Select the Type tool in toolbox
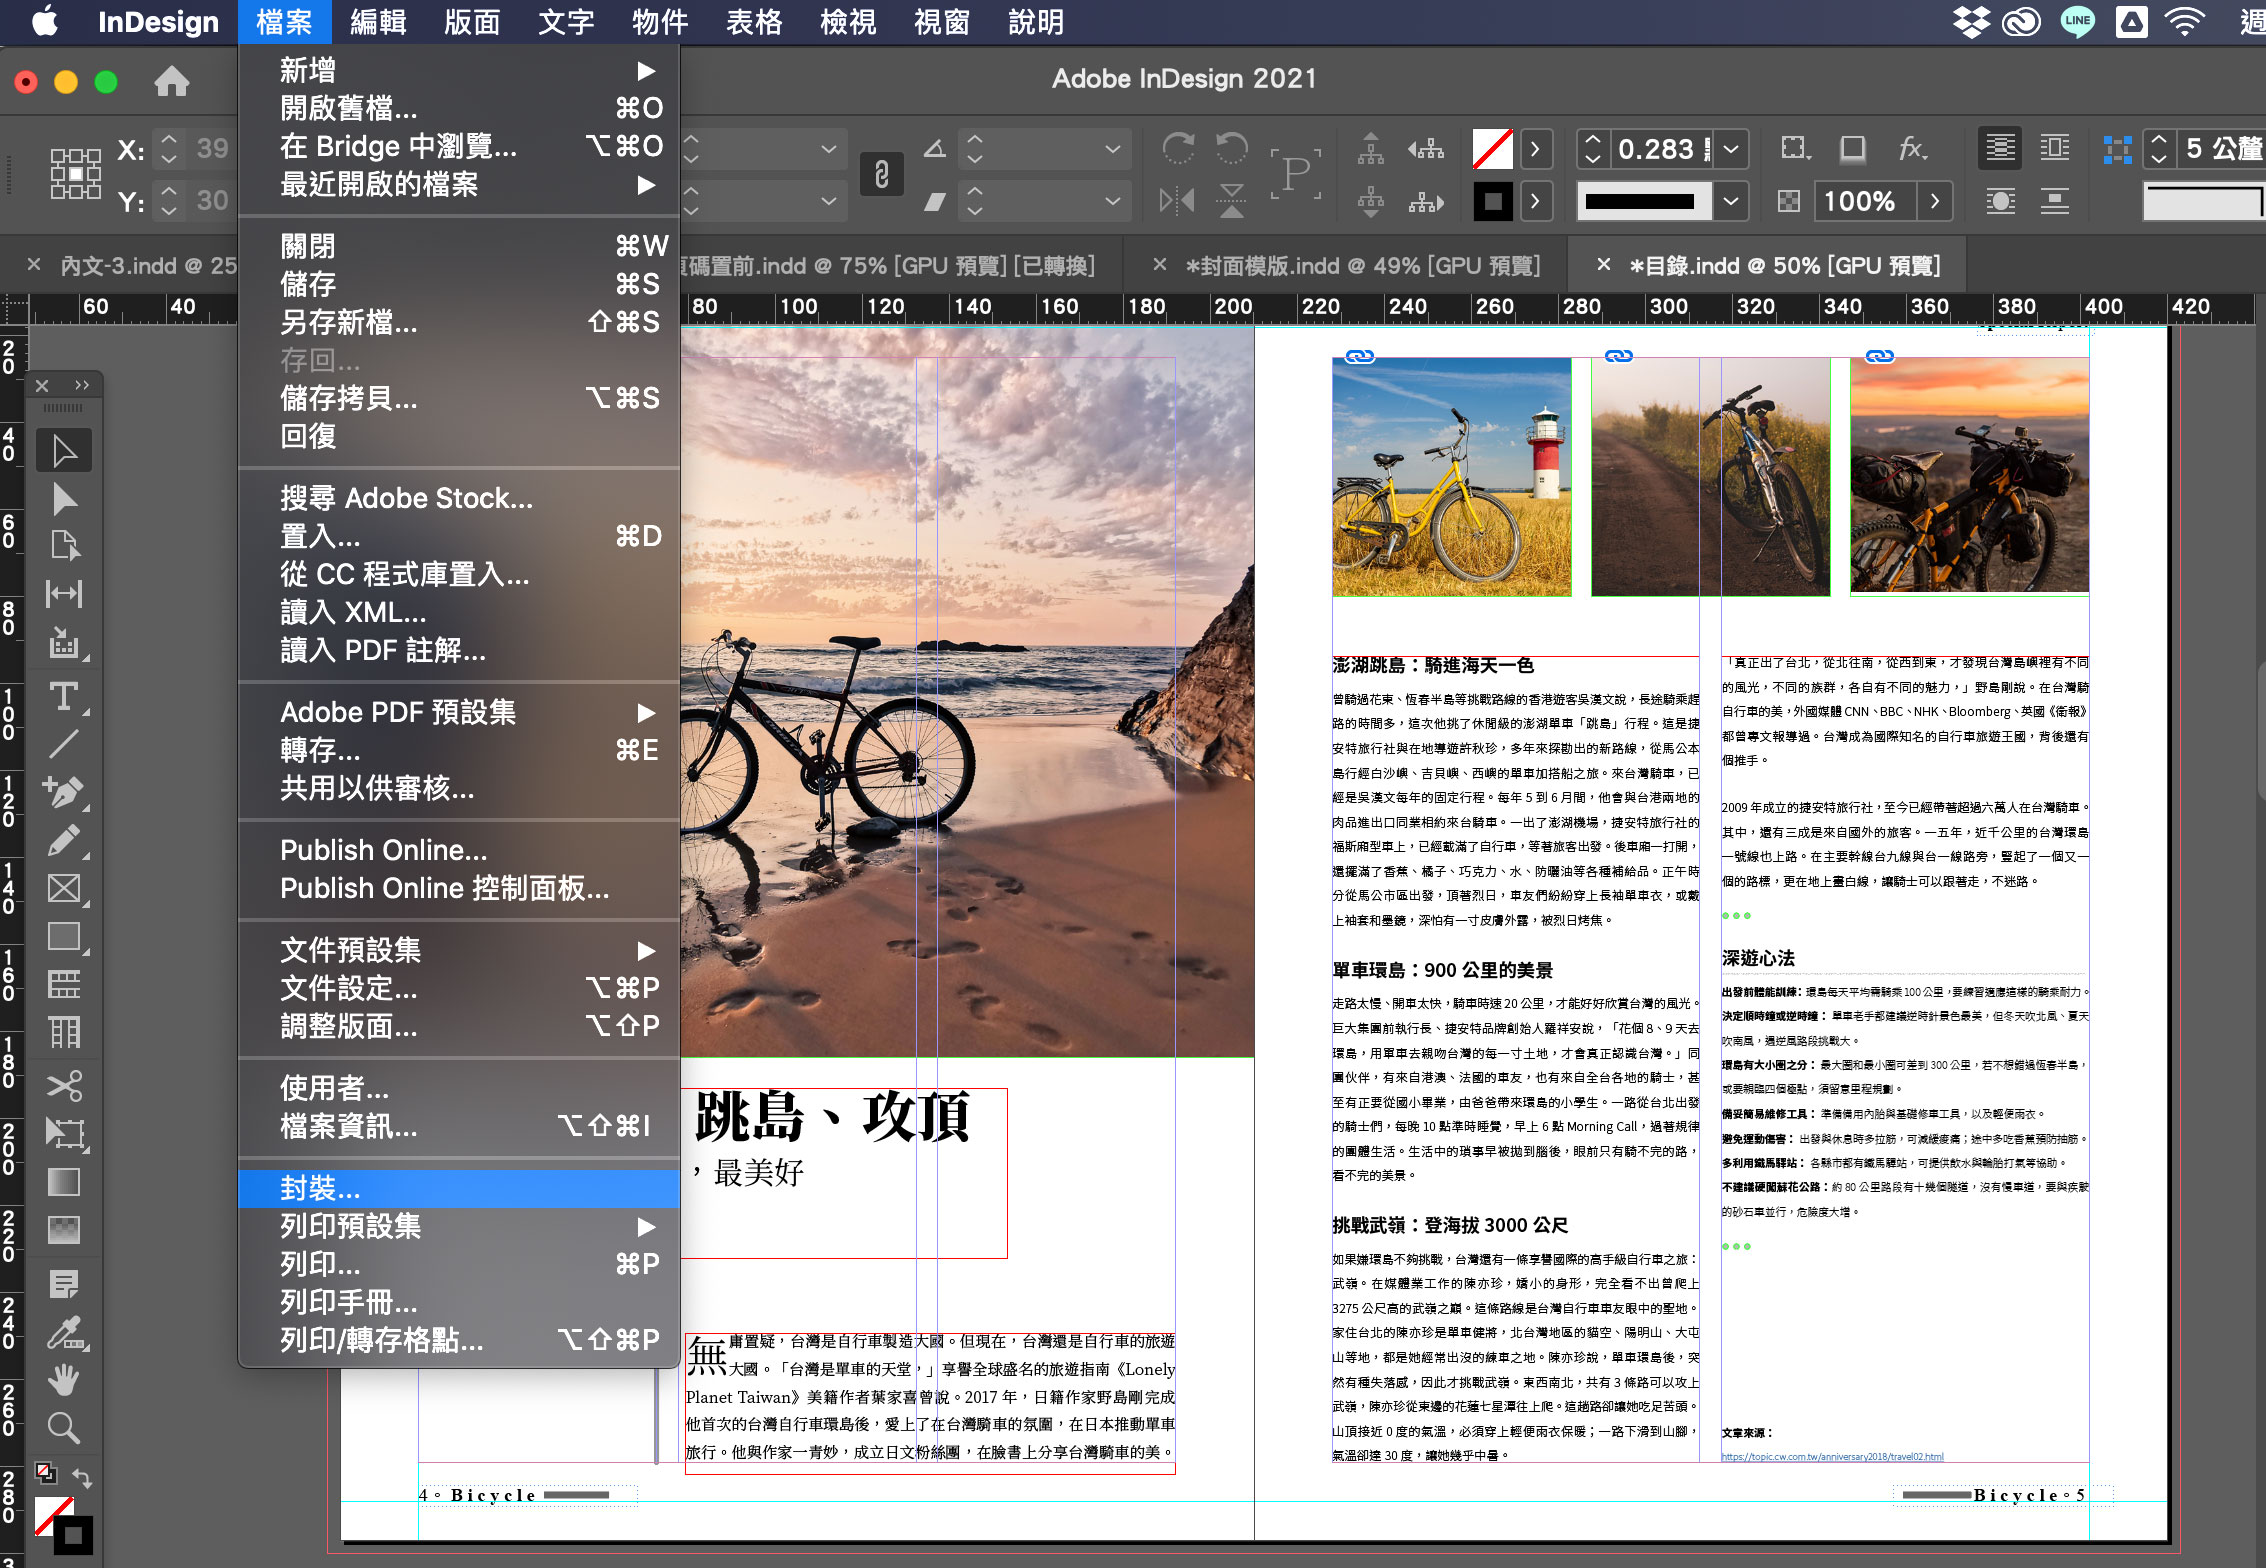This screenshot has height=1568, width=2266. pos(64,697)
